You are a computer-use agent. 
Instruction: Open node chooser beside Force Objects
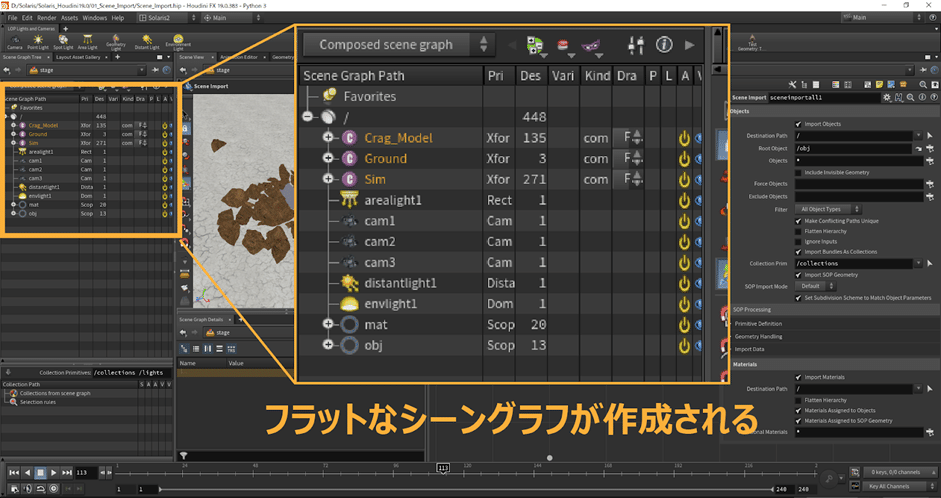930,184
